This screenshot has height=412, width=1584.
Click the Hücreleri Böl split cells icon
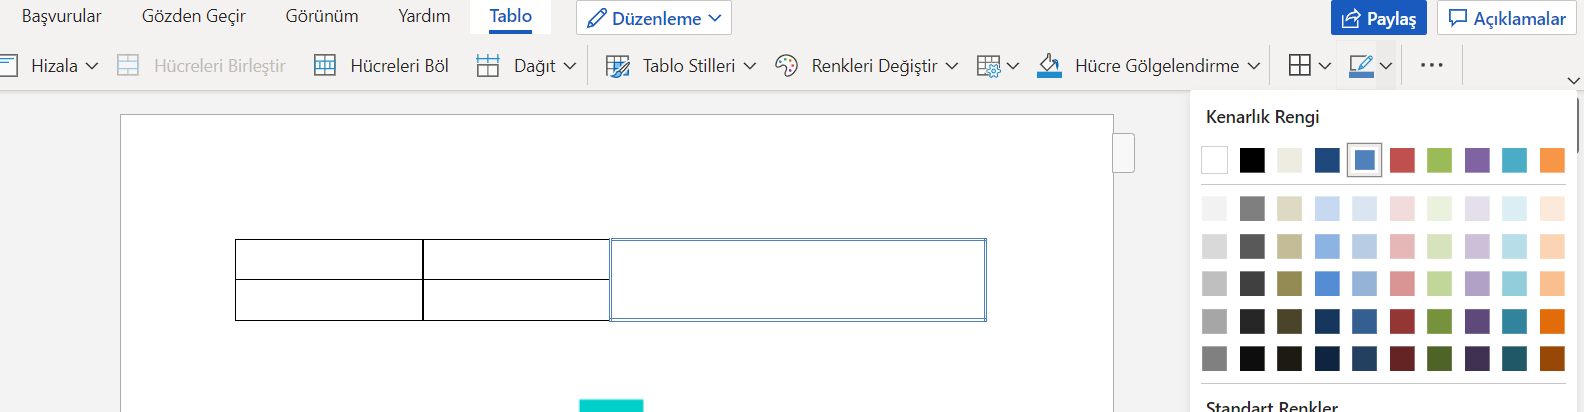[x=325, y=66]
